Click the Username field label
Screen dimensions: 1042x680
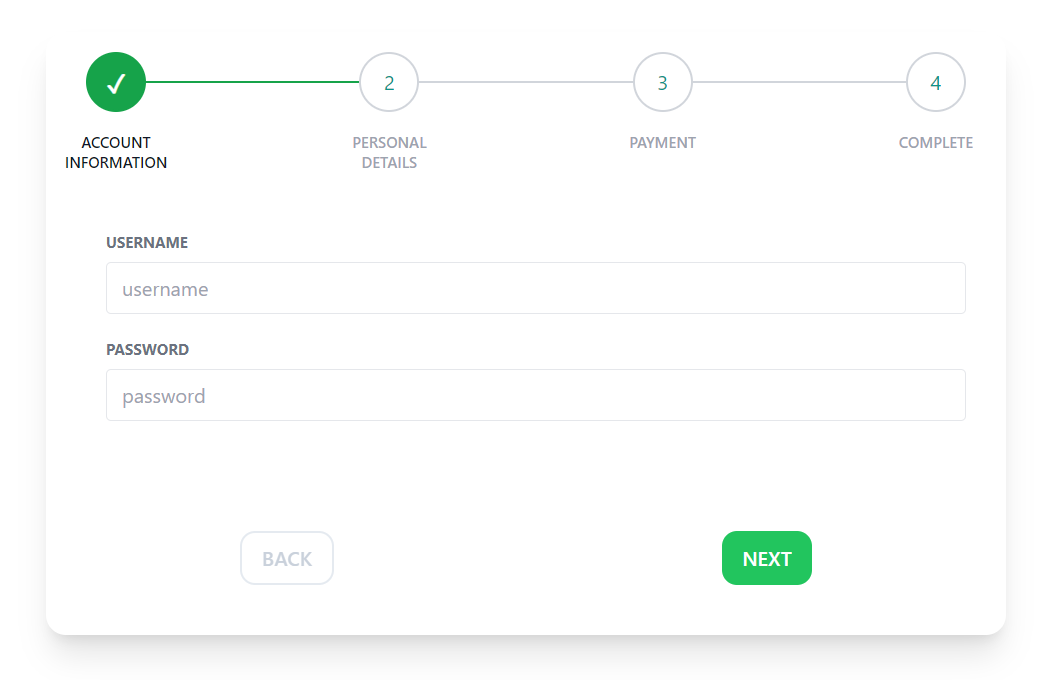(147, 243)
